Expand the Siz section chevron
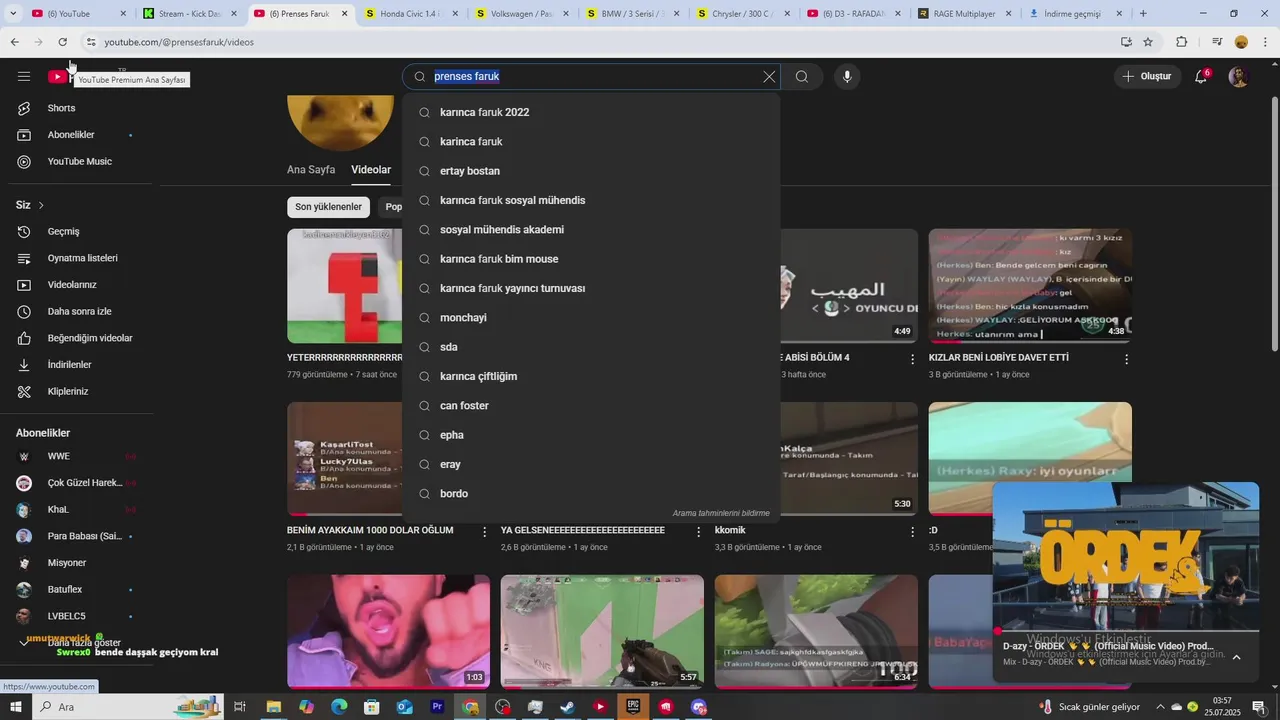 click(41, 205)
